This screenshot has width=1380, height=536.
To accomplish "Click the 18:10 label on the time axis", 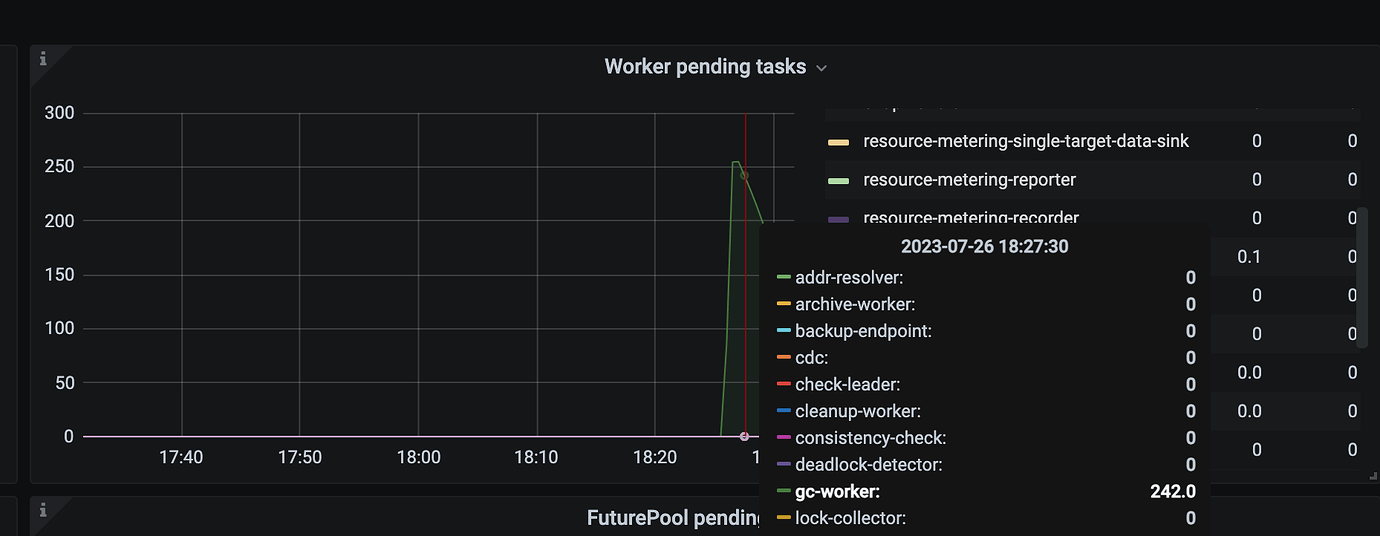I will (x=537, y=457).
